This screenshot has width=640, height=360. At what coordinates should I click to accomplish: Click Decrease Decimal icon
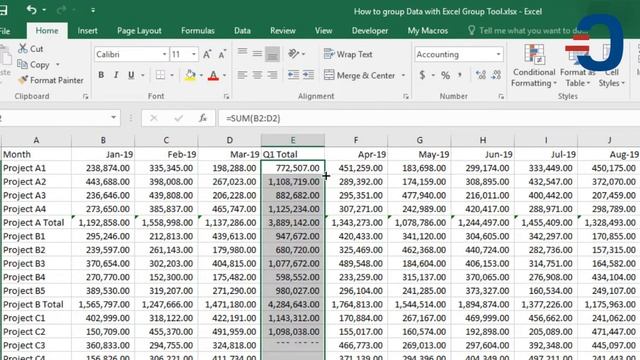tap(496, 75)
